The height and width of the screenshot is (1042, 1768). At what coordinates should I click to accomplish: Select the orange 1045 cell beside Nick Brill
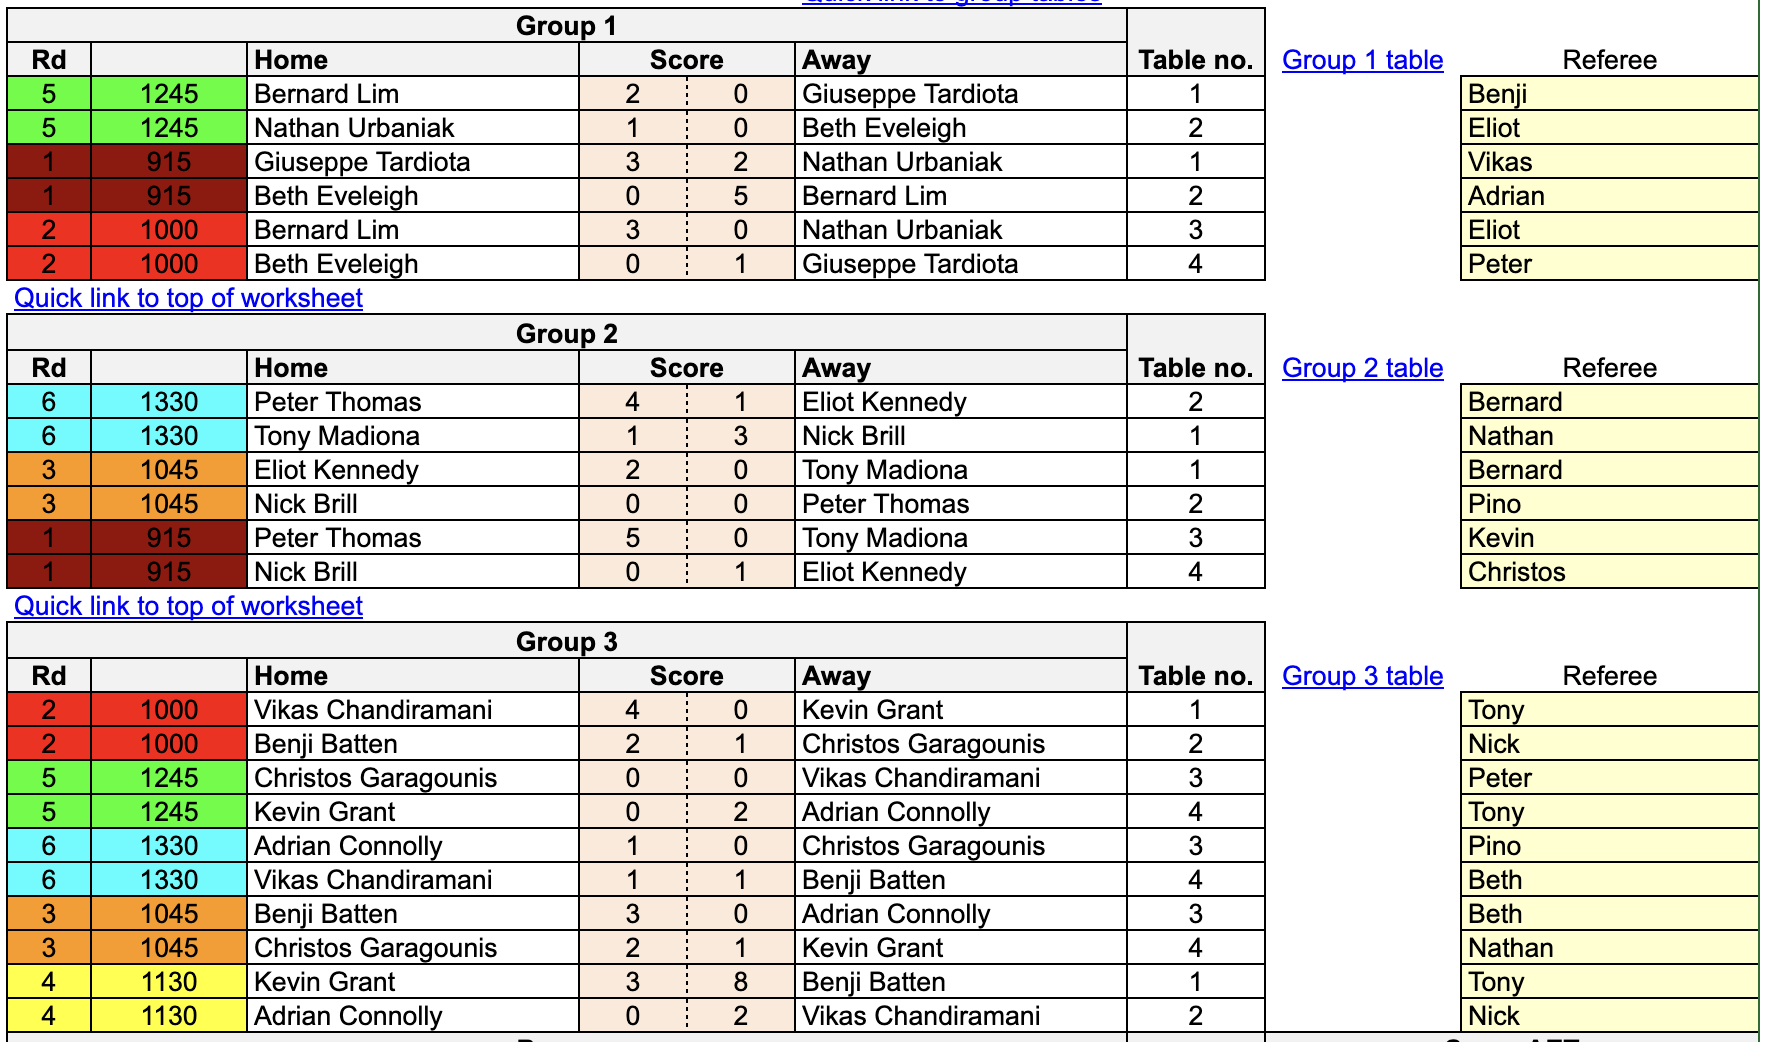169,504
